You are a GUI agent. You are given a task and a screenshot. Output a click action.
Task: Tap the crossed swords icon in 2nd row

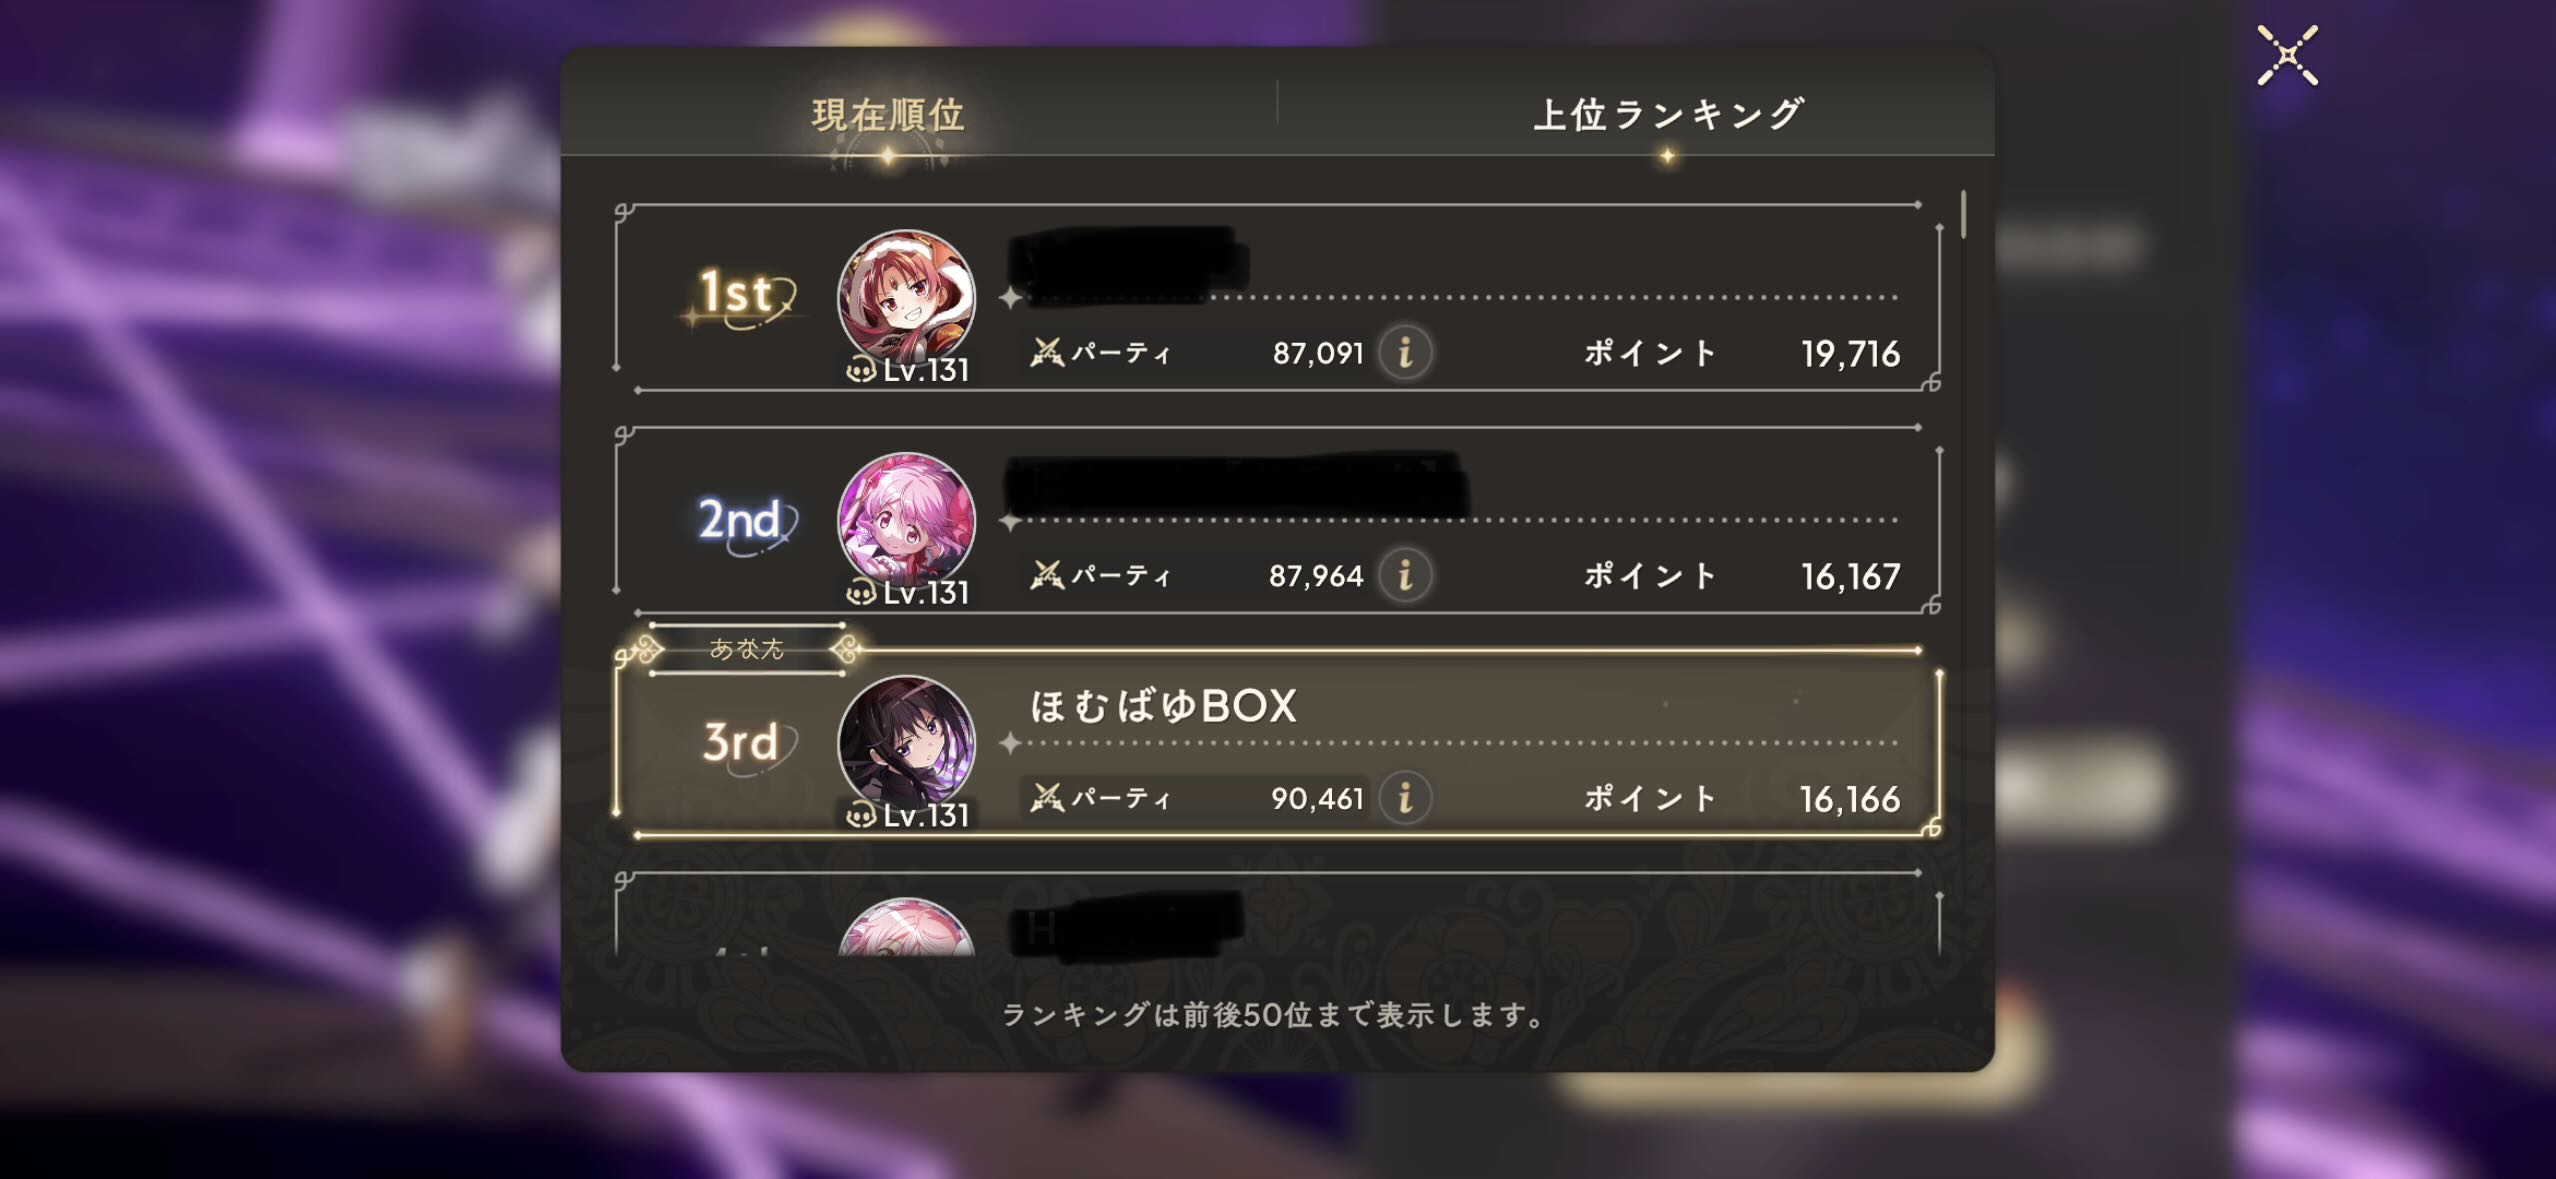(x=1046, y=575)
